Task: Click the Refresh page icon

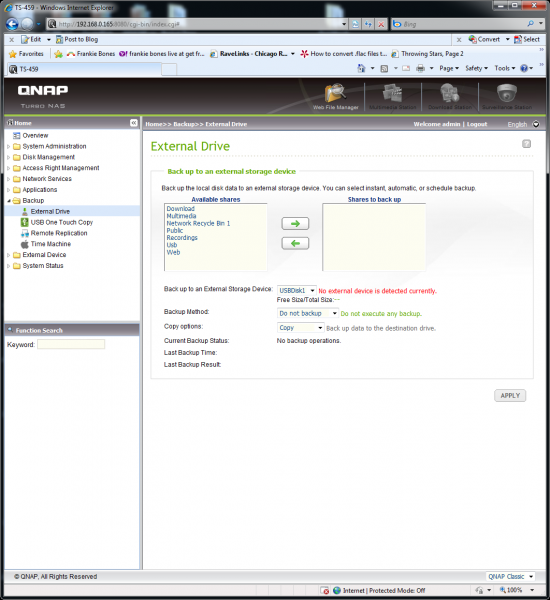Action: (x=368, y=24)
